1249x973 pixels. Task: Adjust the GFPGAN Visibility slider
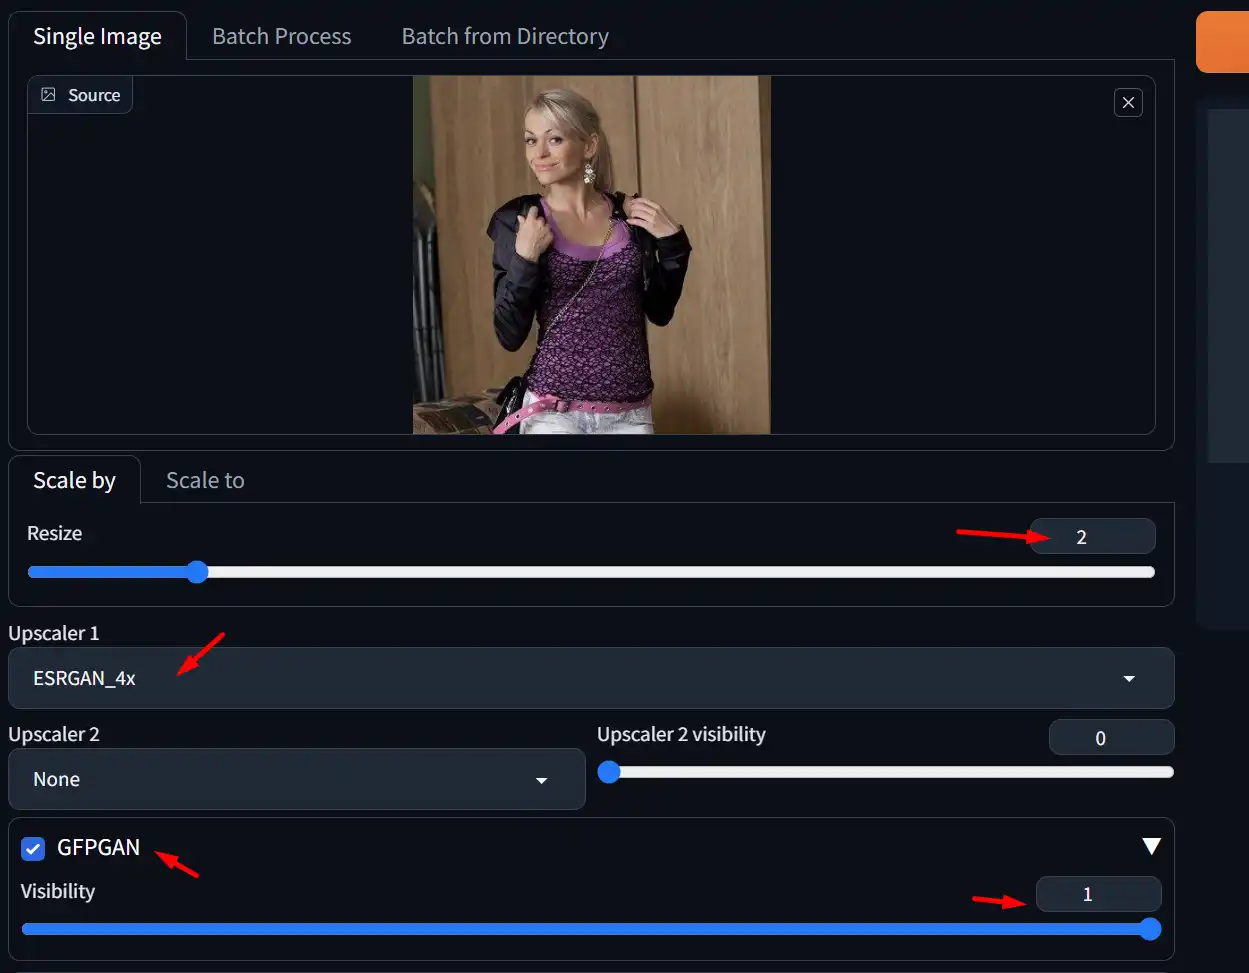coord(591,929)
